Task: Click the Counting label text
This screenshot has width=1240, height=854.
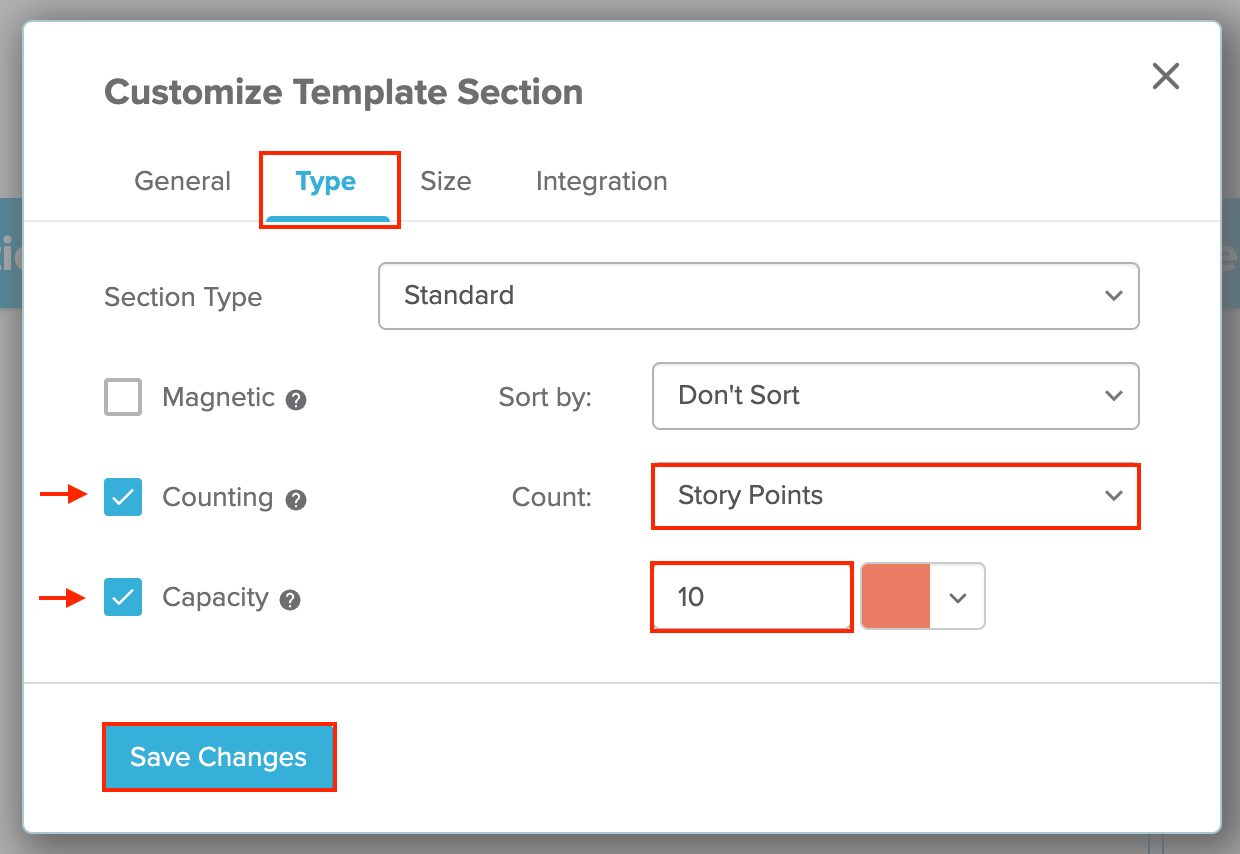Action: click(x=218, y=497)
